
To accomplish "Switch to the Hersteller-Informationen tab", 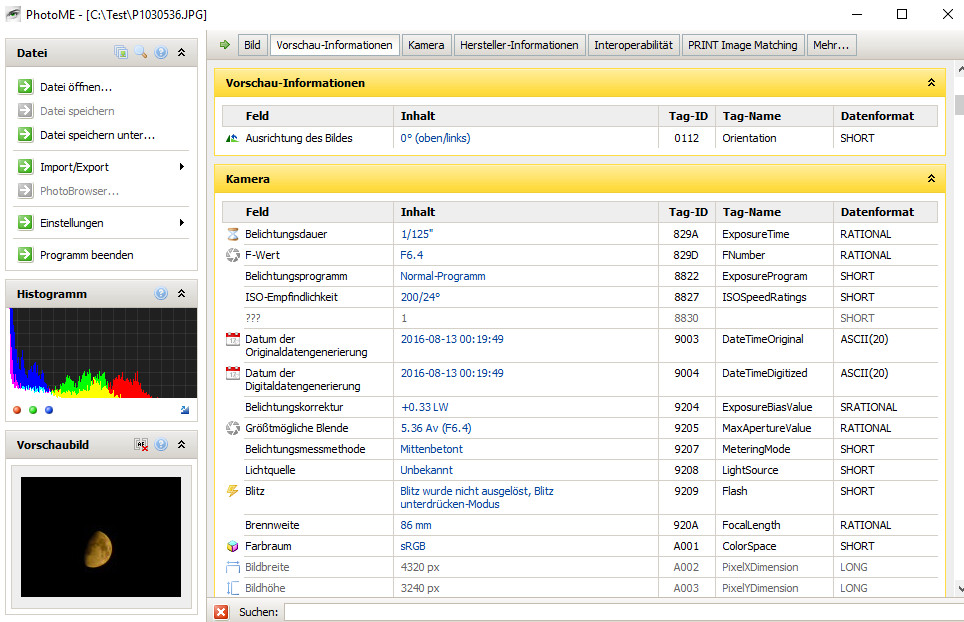I will [519, 45].
